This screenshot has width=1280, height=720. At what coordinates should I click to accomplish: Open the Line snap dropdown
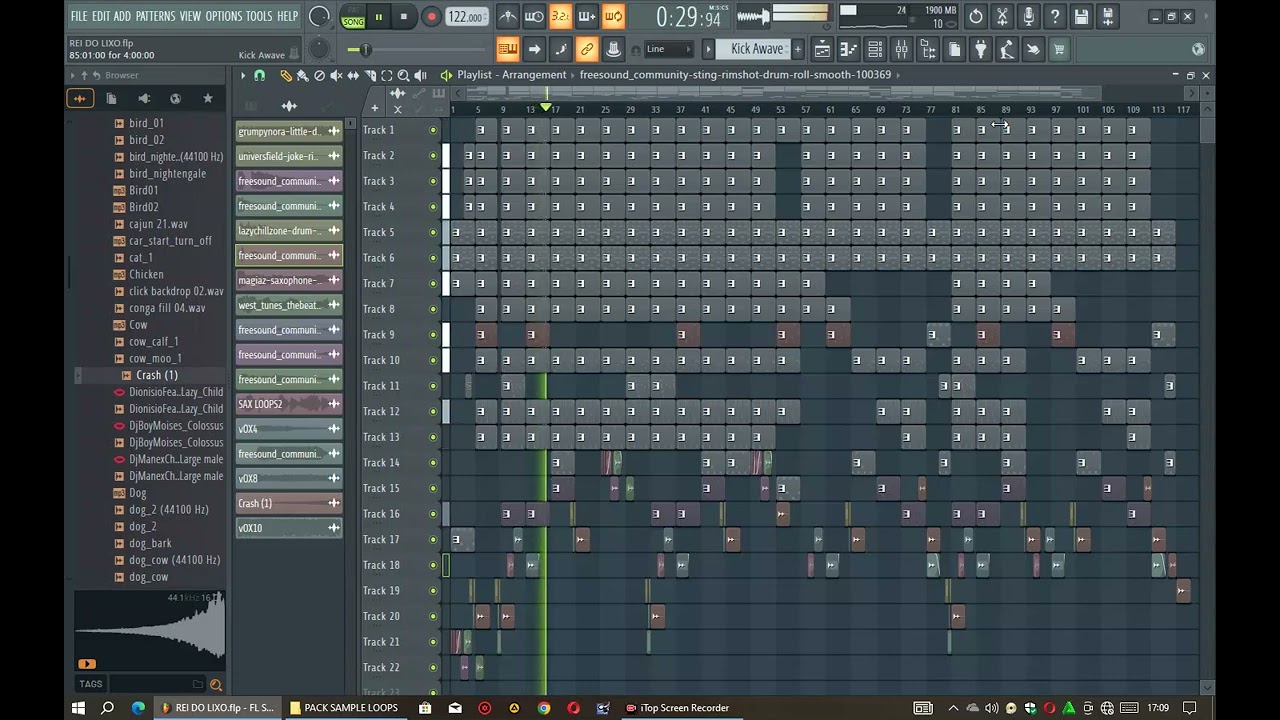click(668, 49)
